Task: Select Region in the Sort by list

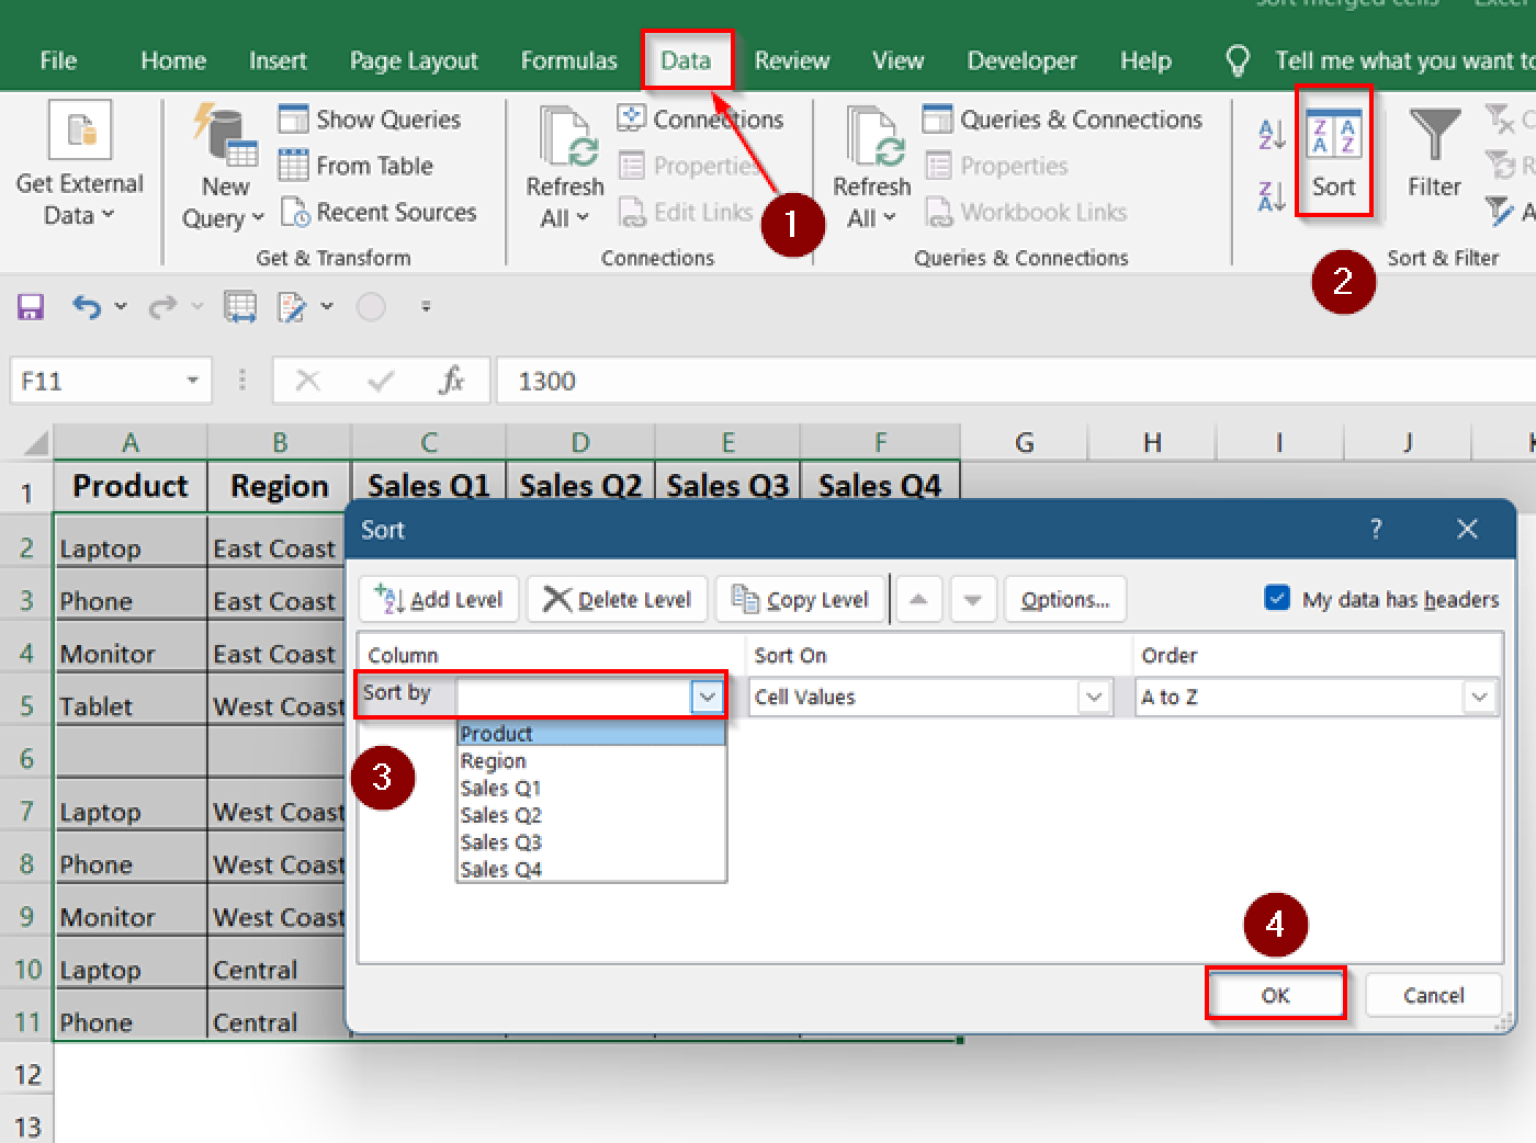Action: (x=492, y=760)
